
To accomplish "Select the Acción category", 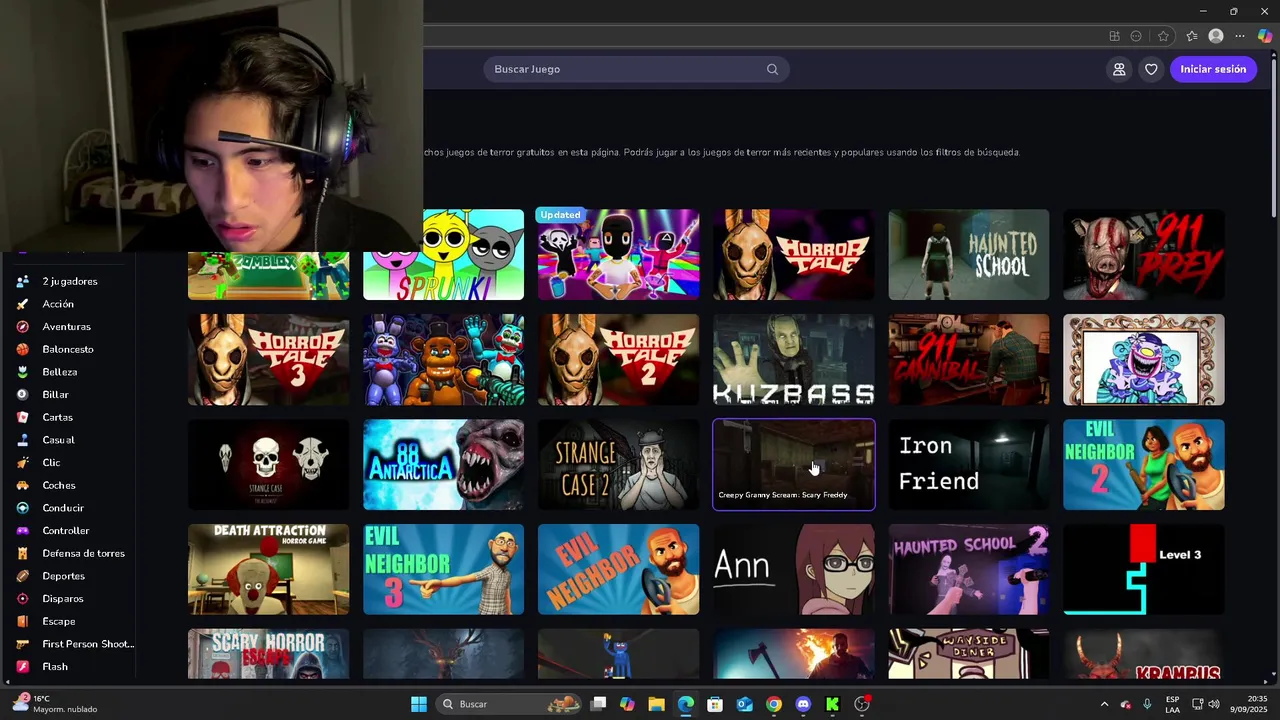I will pyautogui.click(x=58, y=304).
